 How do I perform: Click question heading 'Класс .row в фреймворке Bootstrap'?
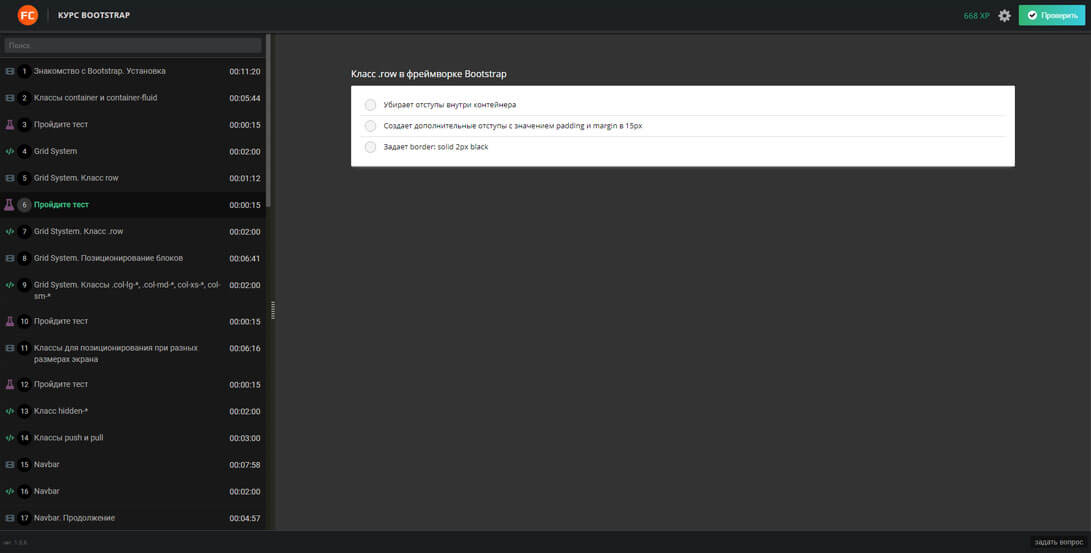[429, 74]
